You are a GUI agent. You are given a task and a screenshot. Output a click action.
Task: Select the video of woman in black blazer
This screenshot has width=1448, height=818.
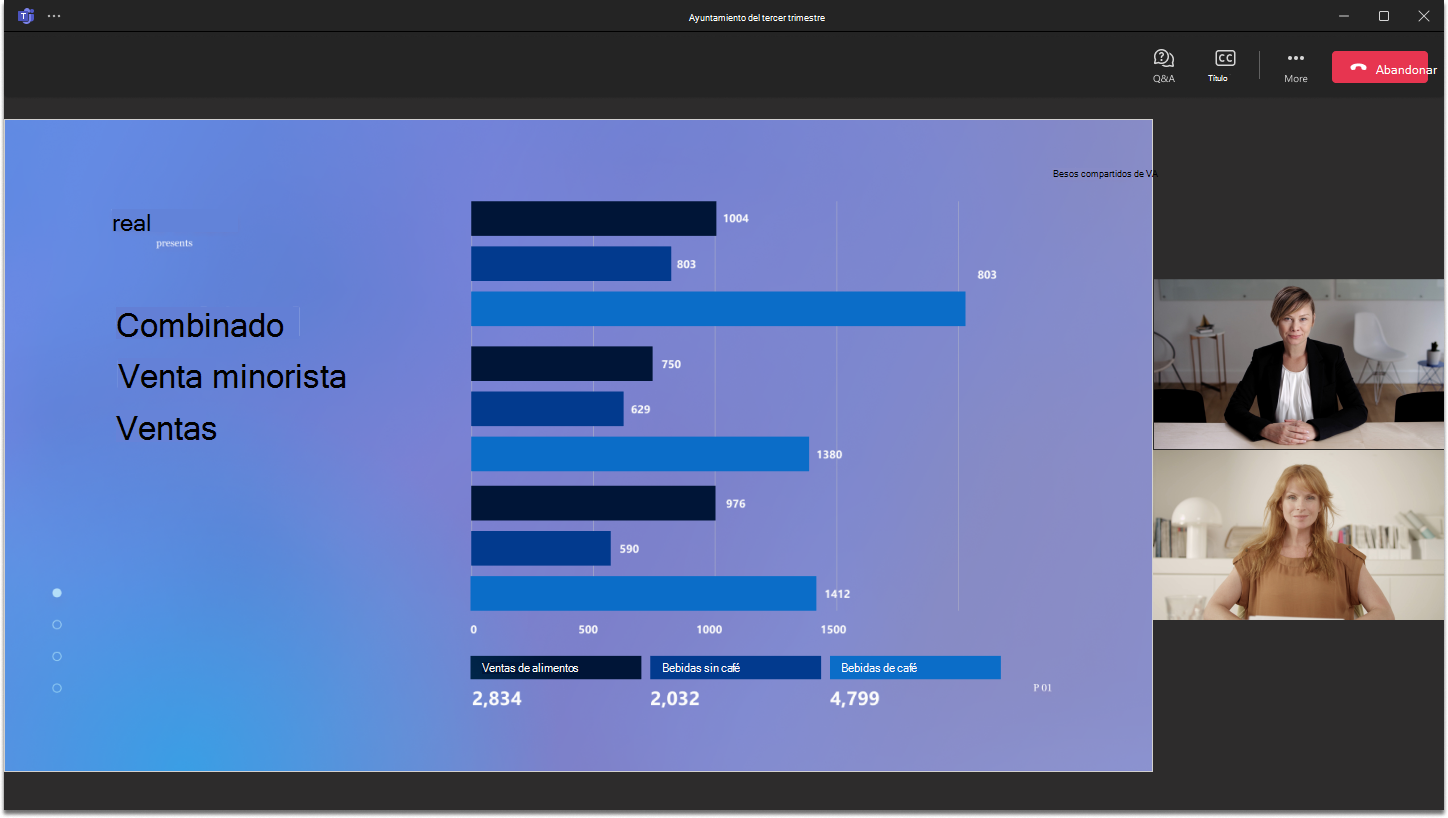click(x=1299, y=364)
